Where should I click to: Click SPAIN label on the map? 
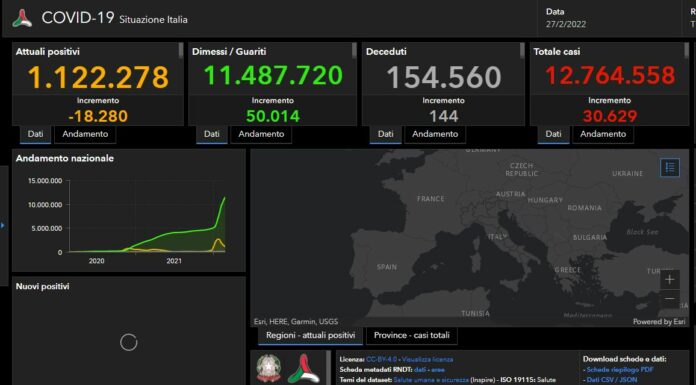(x=387, y=267)
